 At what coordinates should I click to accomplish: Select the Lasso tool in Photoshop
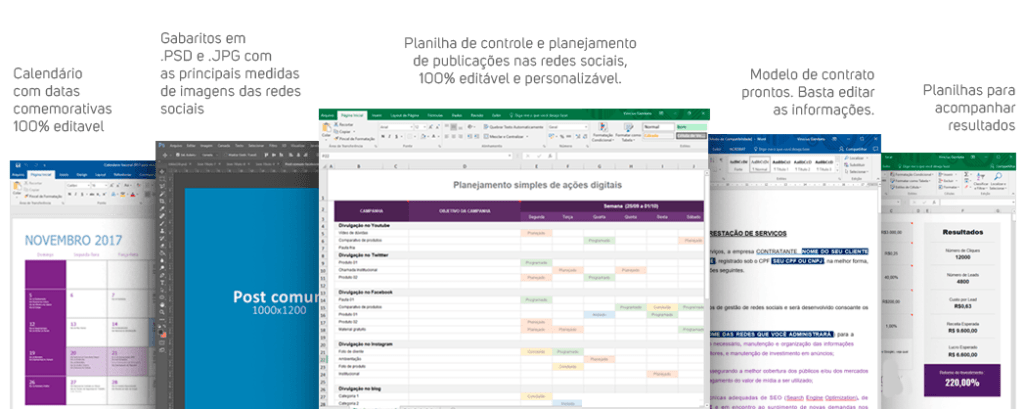(162, 186)
